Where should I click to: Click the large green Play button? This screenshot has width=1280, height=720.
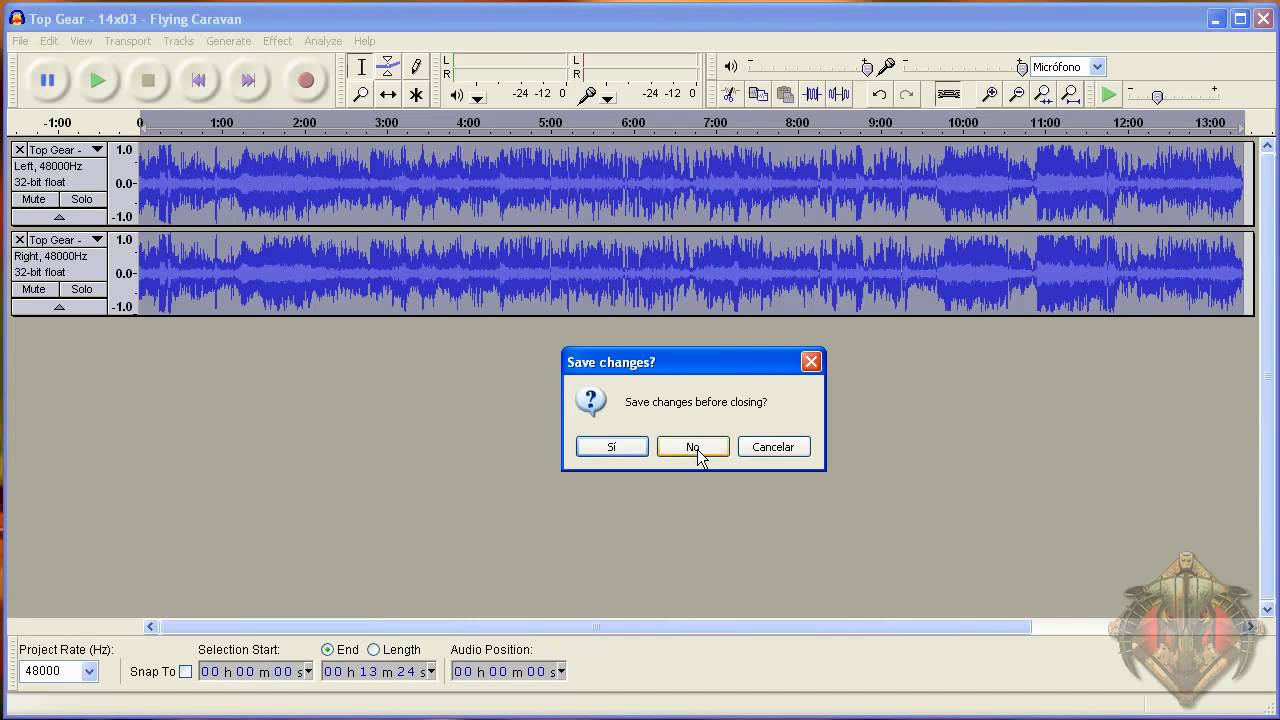(x=98, y=80)
